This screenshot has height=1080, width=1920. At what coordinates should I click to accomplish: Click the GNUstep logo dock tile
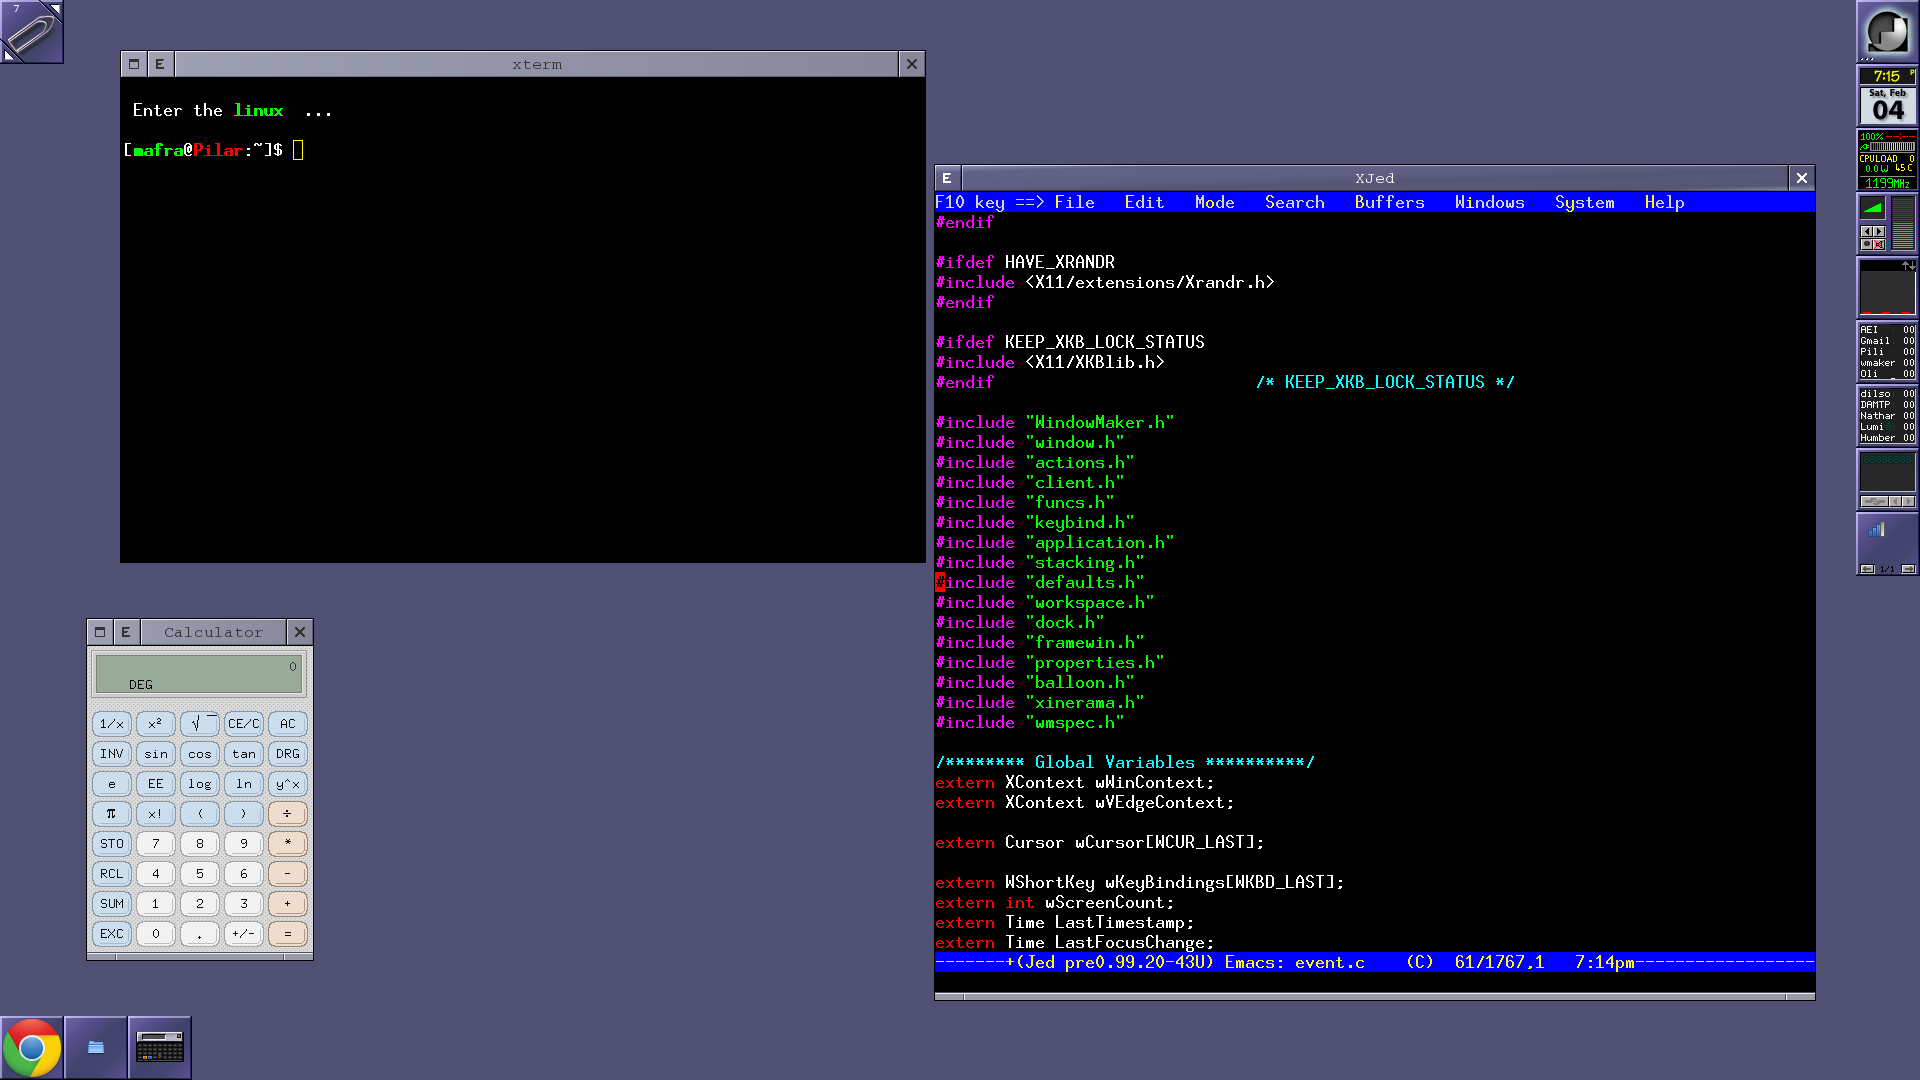click(x=1887, y=32)
